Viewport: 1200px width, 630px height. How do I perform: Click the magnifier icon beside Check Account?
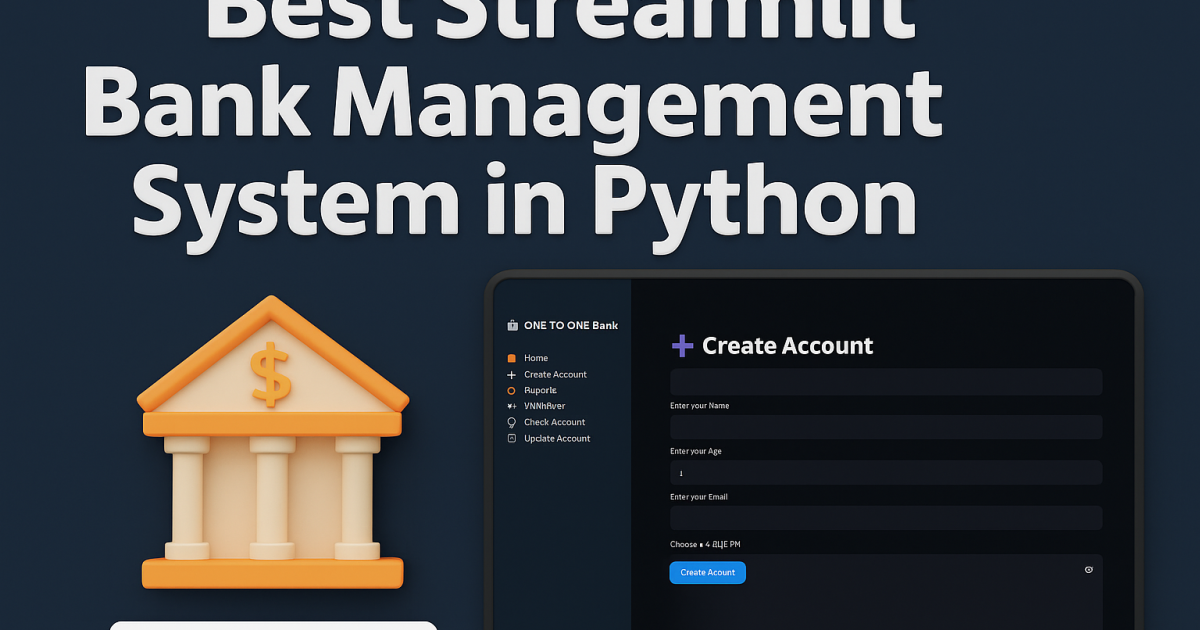pyautogui.click(x=512, y=422)
